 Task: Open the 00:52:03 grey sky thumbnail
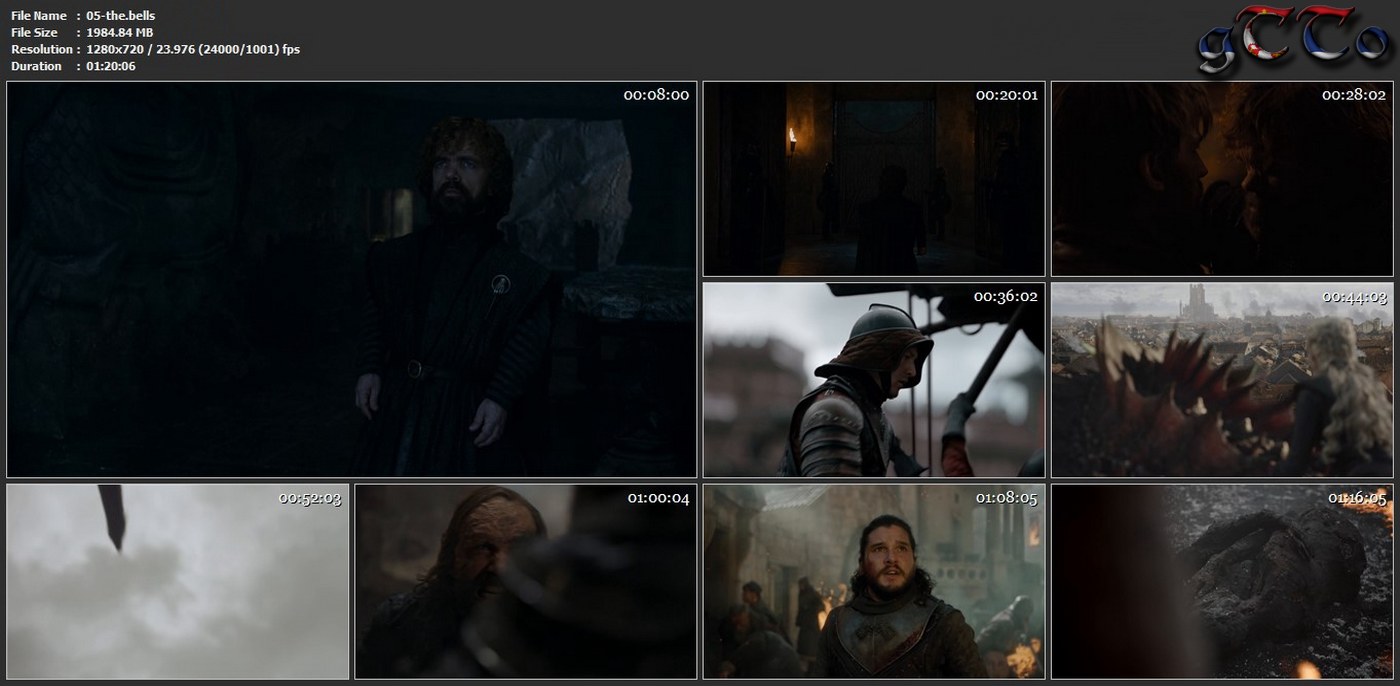pos(178,582)
